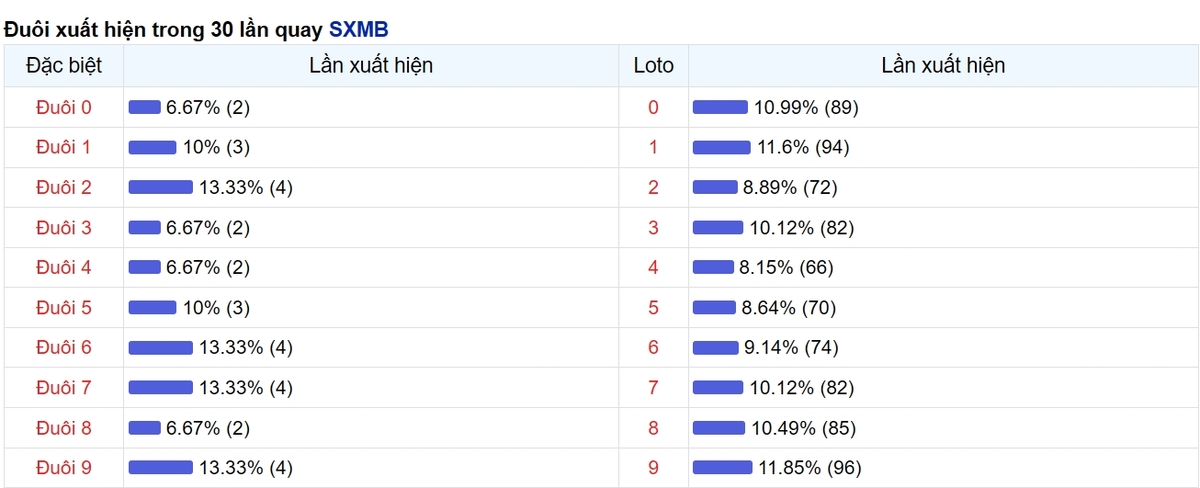Click the blue bar next to 11.85% (96)
Image resolution: width=1200 pixels, height=488 pixels.
point(722,467)
